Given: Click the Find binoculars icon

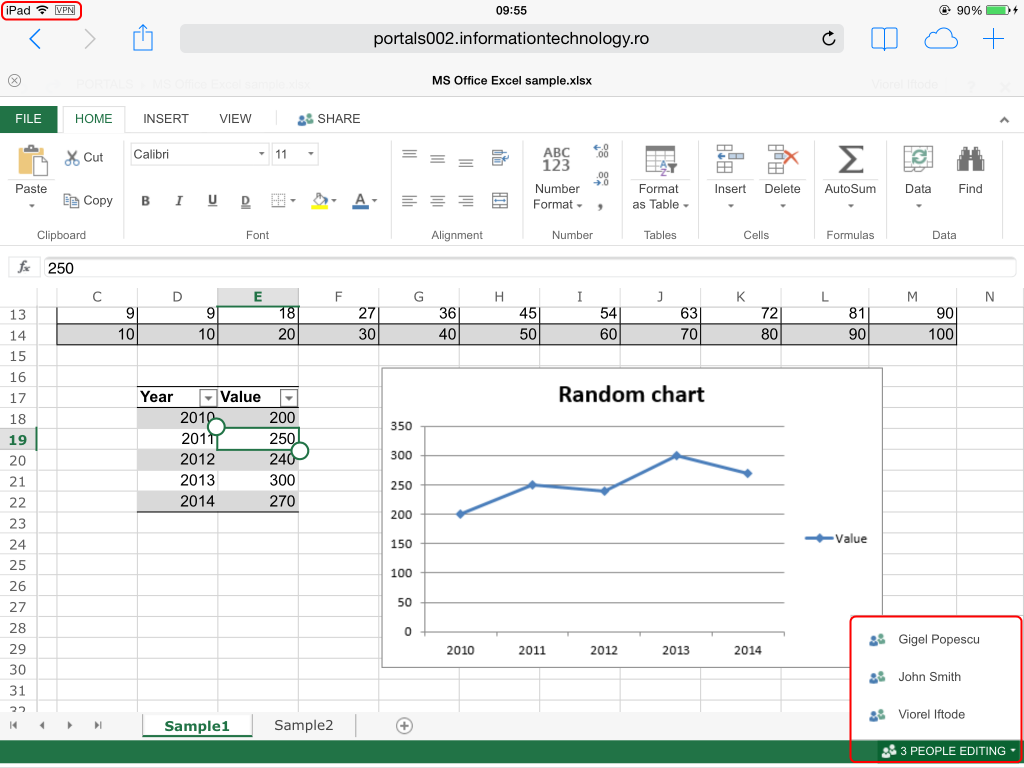Looking at the screenshot, I should (x=969, y=160).
